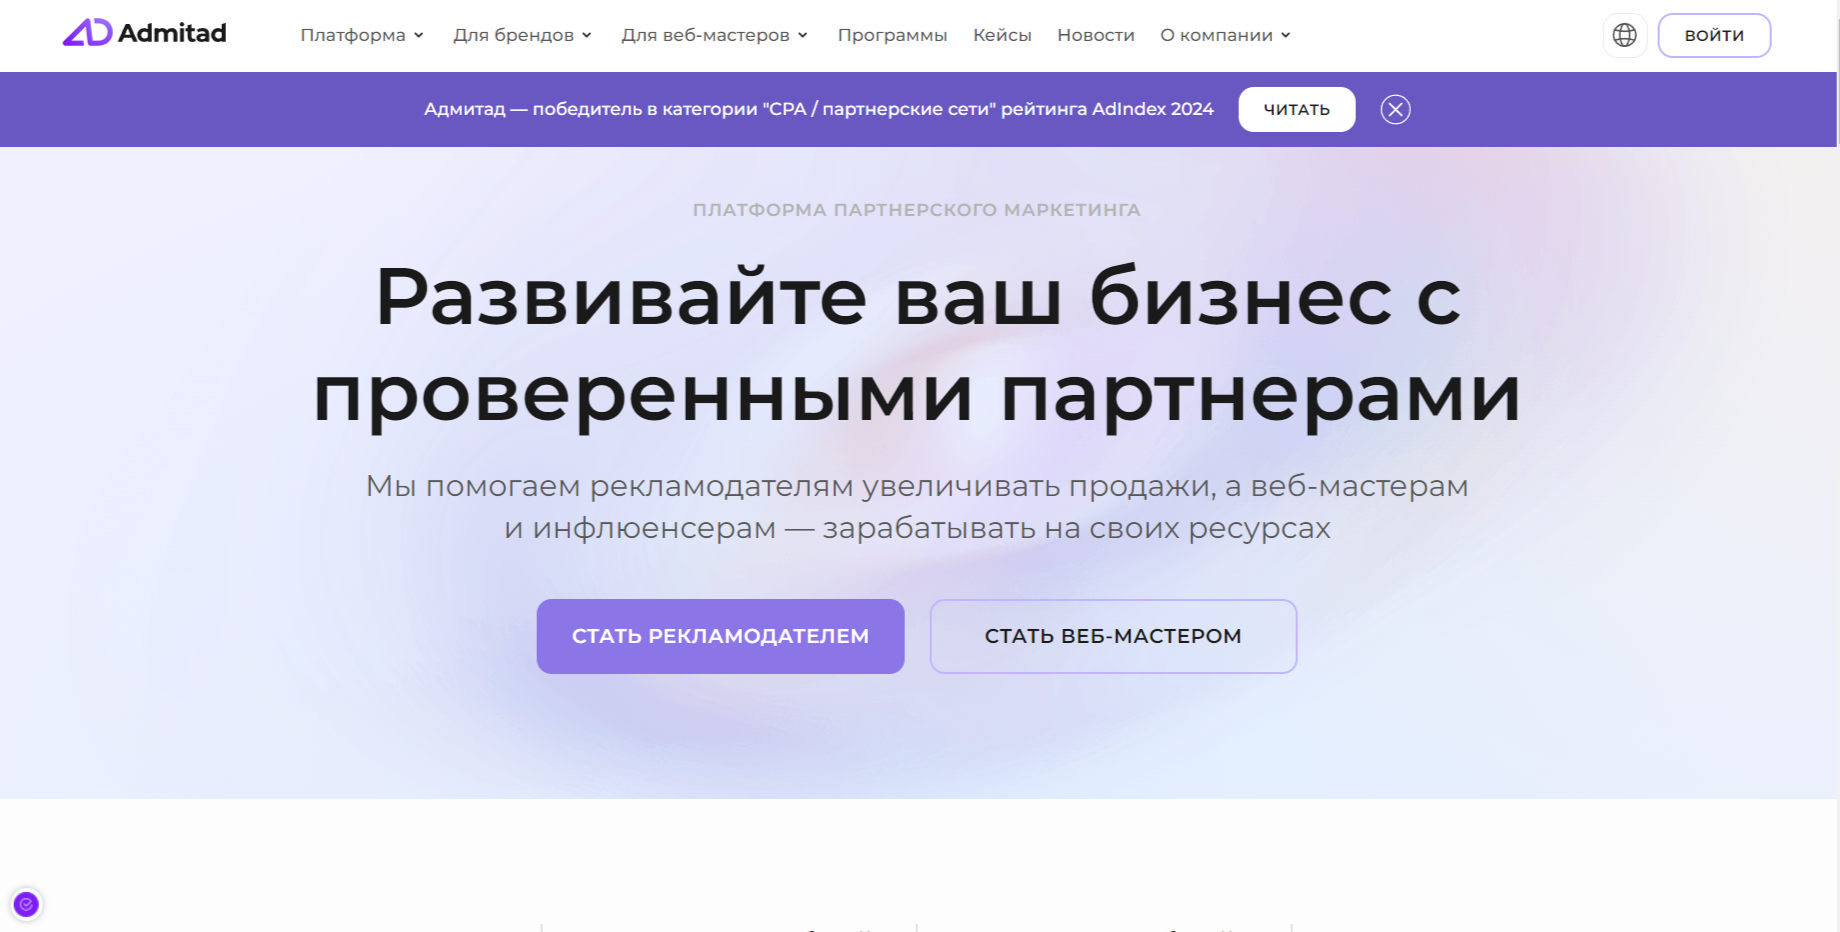Expand the Платформа dropdown menu
Screen dimensions: 1840x932
click(361, 34)
